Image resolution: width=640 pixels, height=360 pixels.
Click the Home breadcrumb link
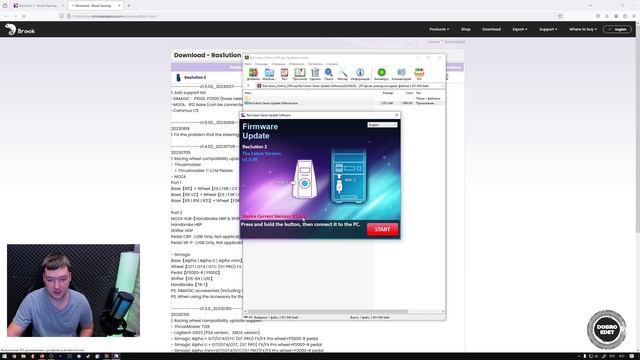point(433,42)
